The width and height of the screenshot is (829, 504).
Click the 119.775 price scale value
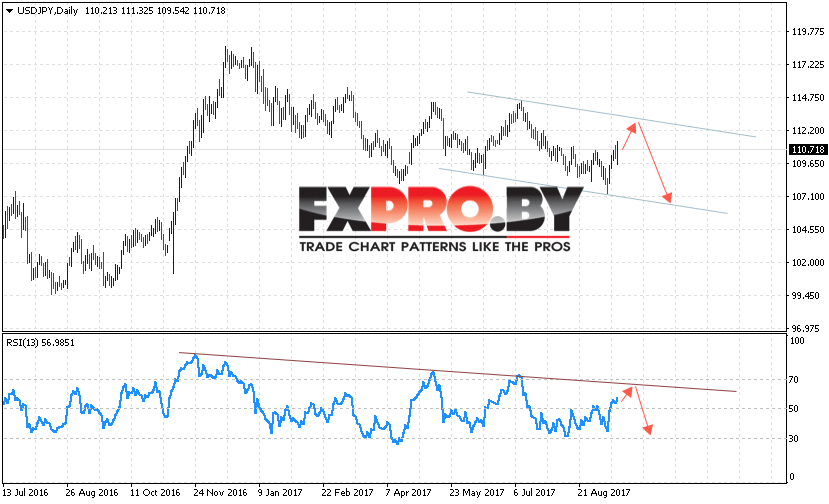point(808,32)
